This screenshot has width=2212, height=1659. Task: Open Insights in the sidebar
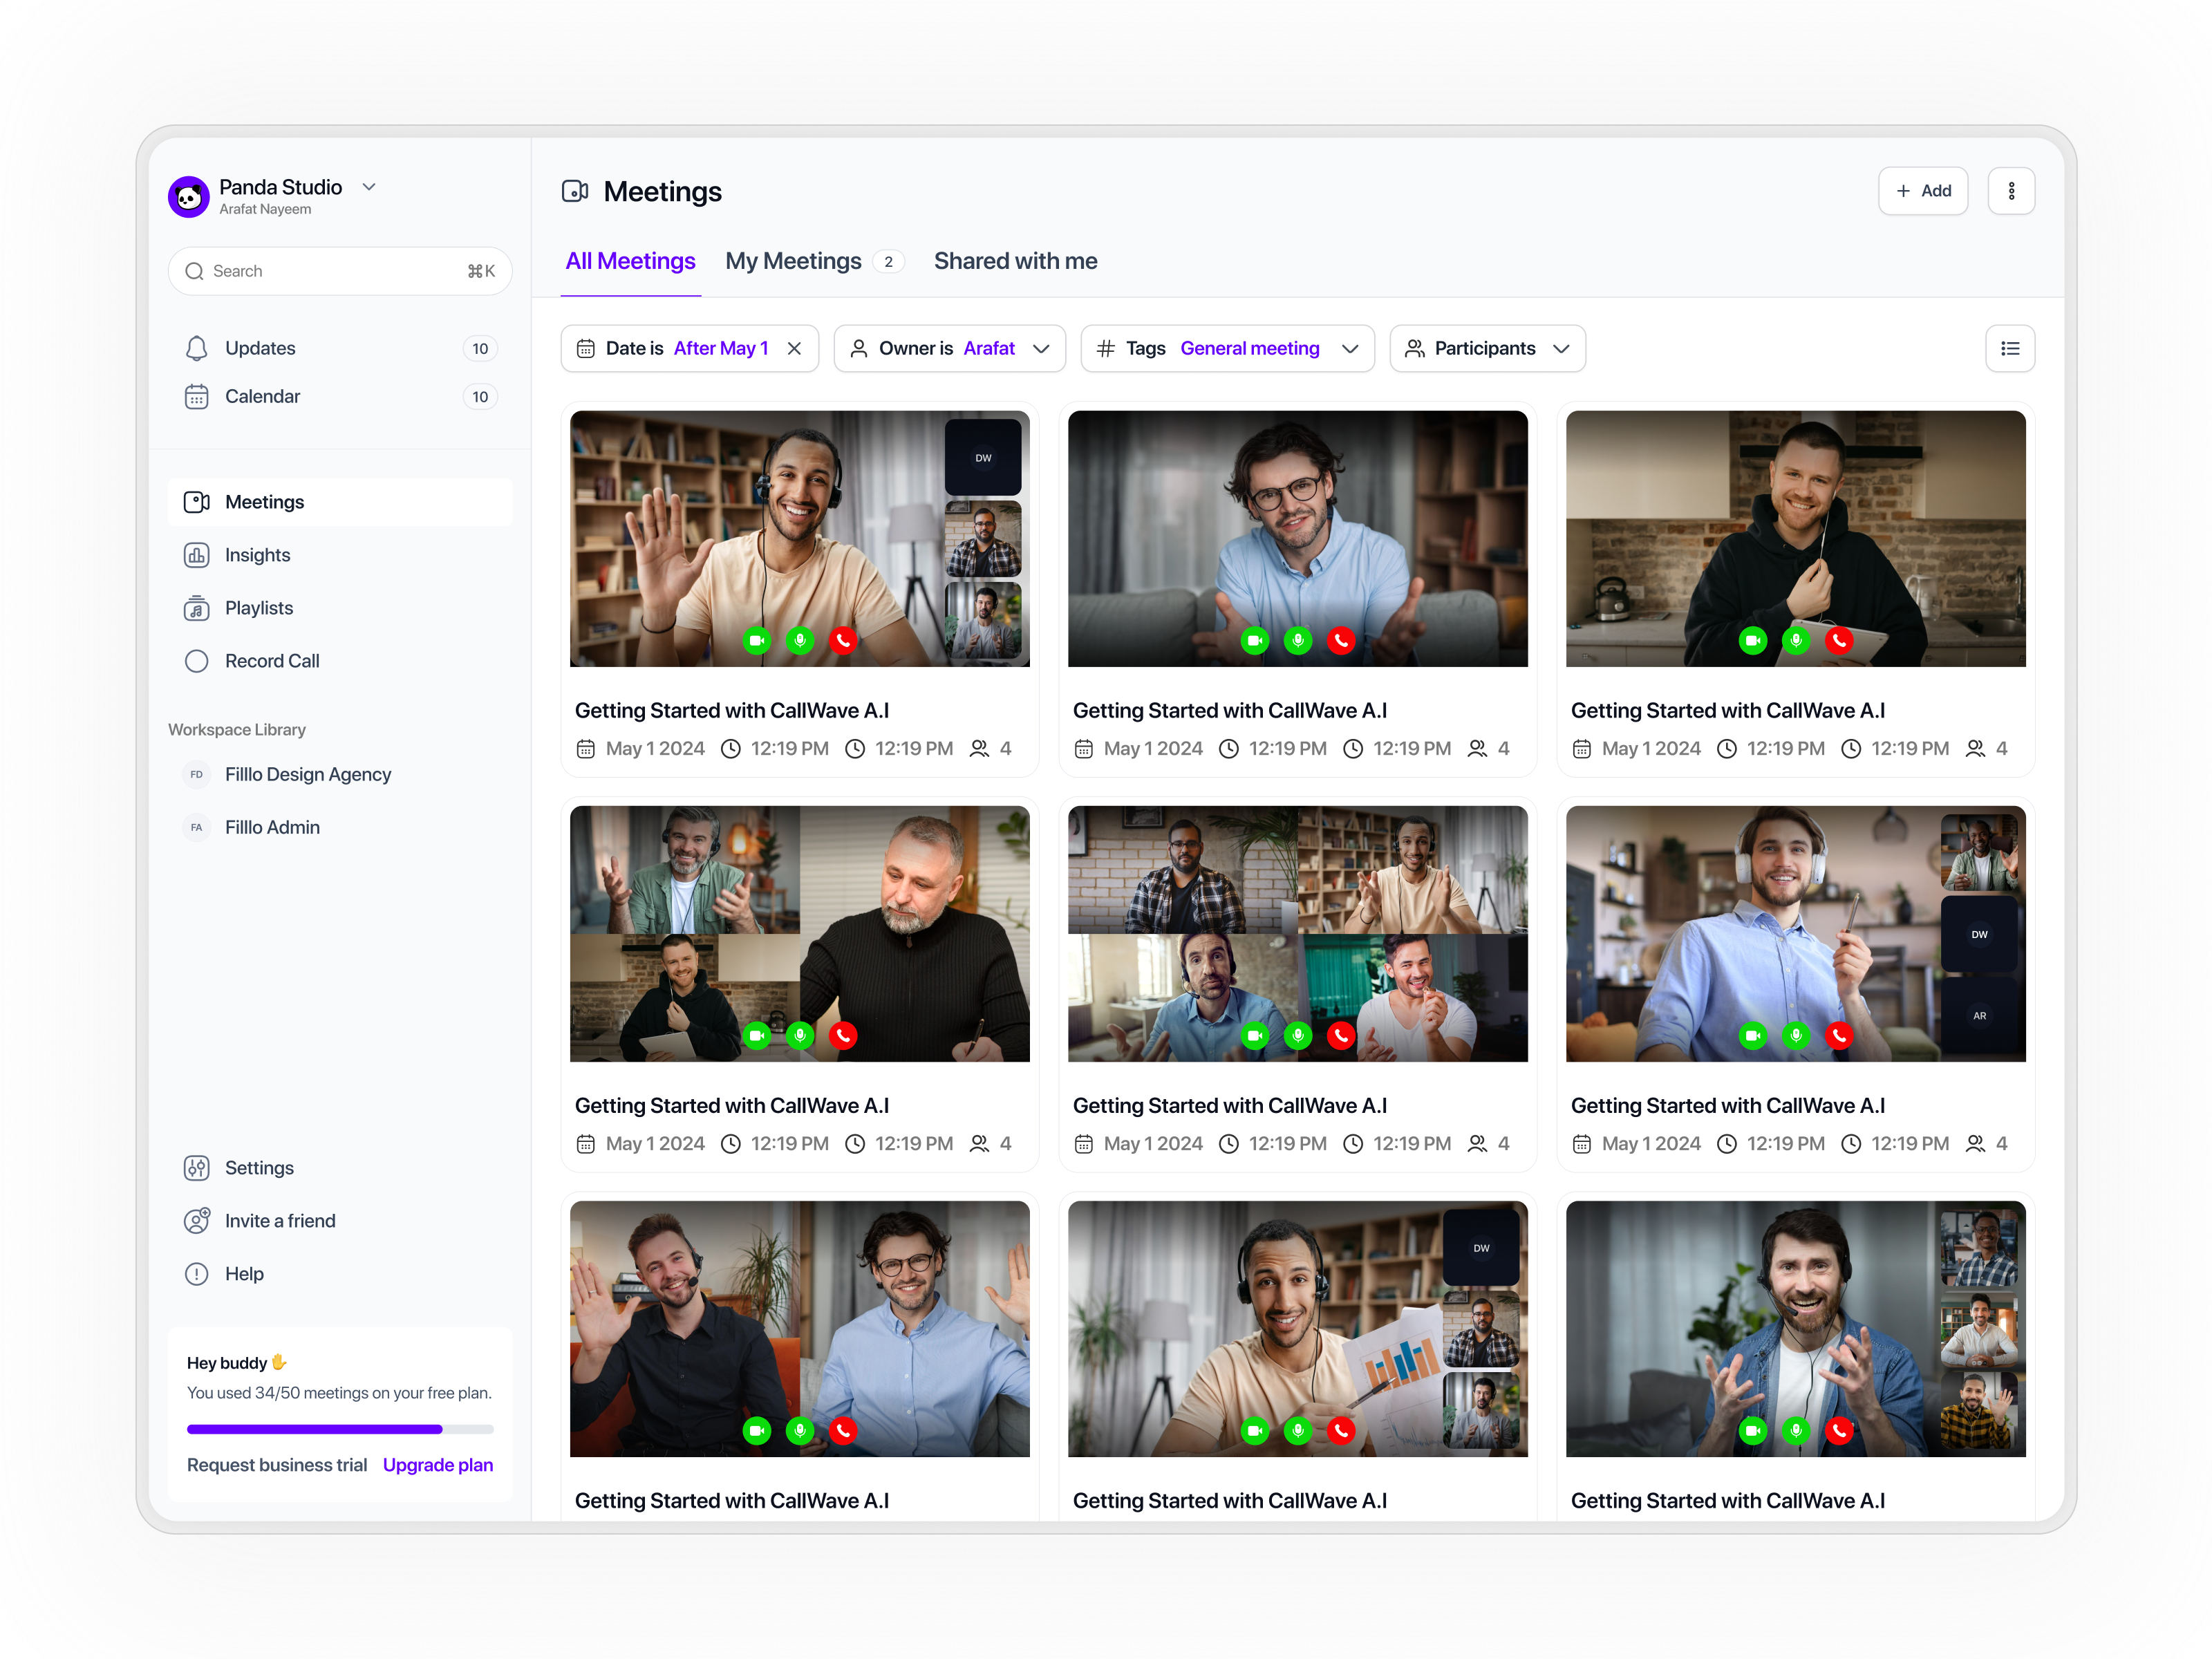[x=257, y=555]
